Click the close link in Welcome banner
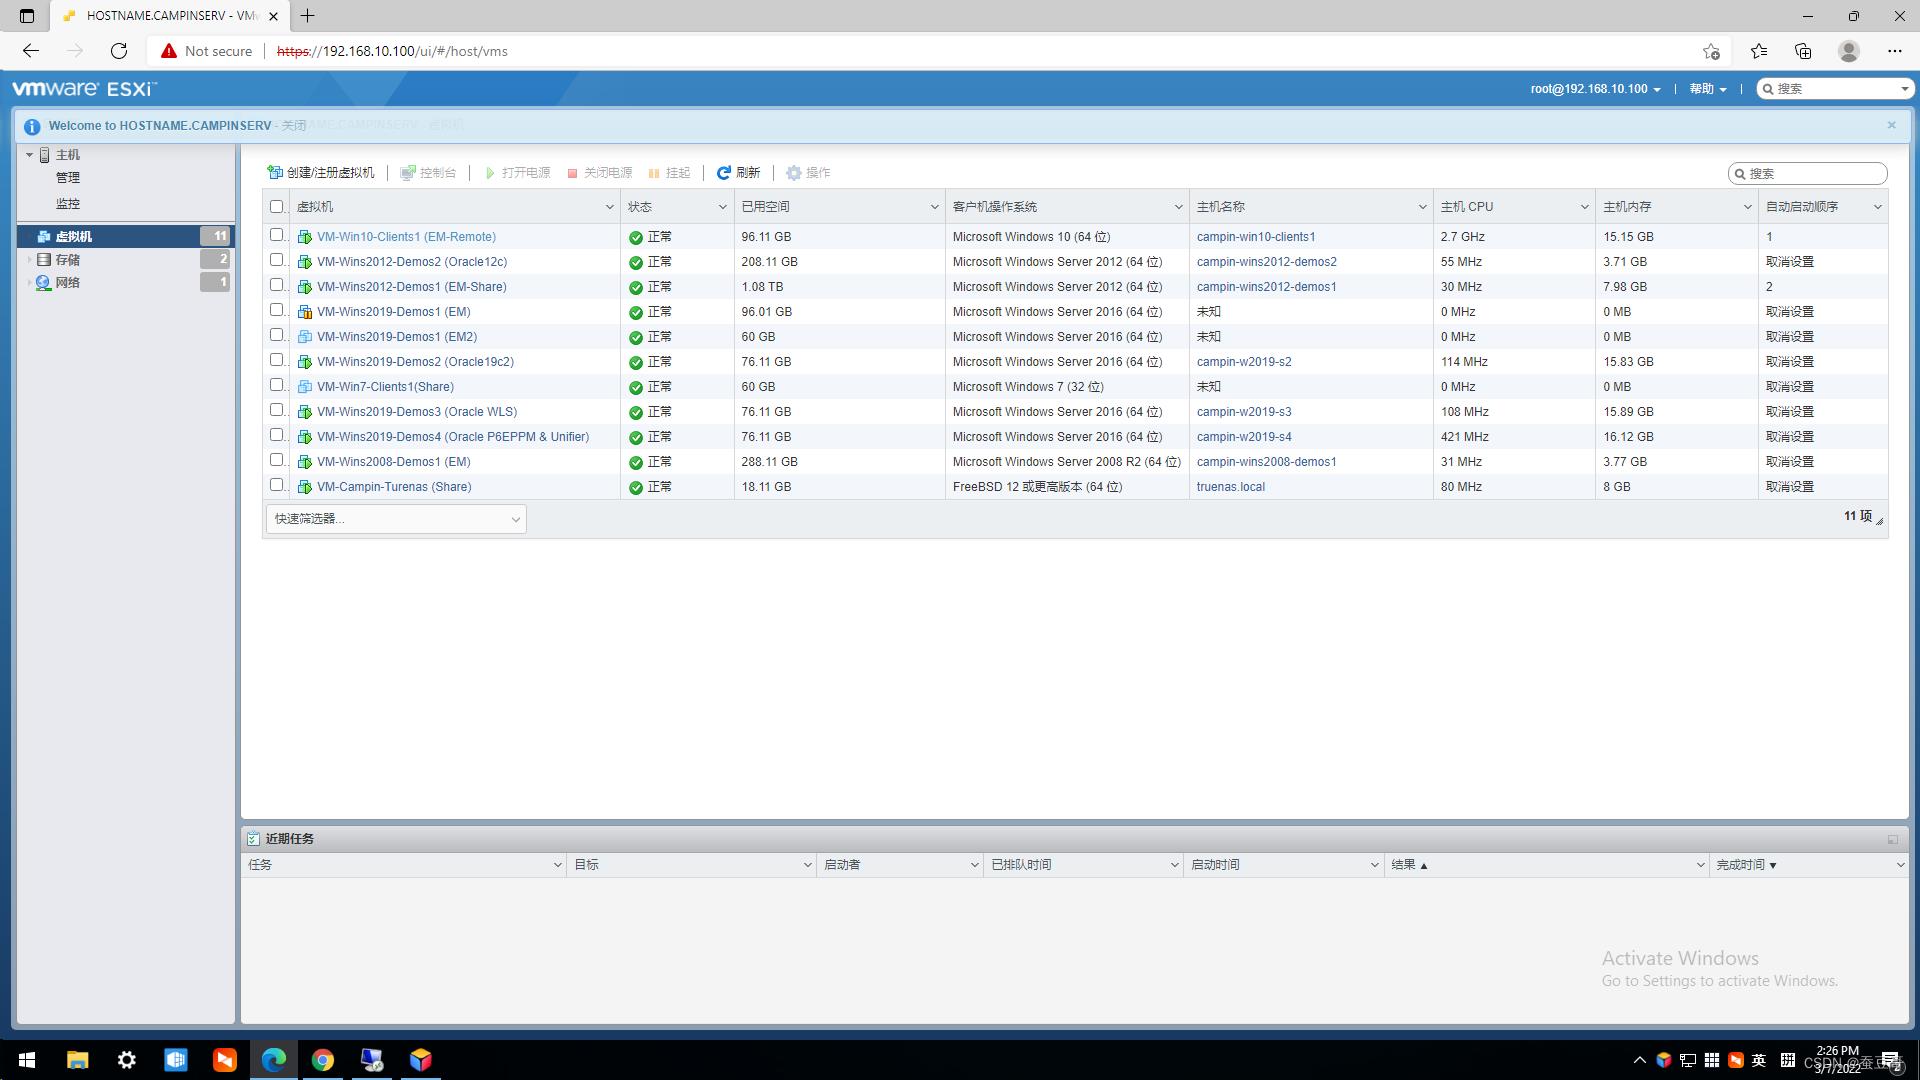Viewport: 1920px width, 1080px height. (294, 126)
